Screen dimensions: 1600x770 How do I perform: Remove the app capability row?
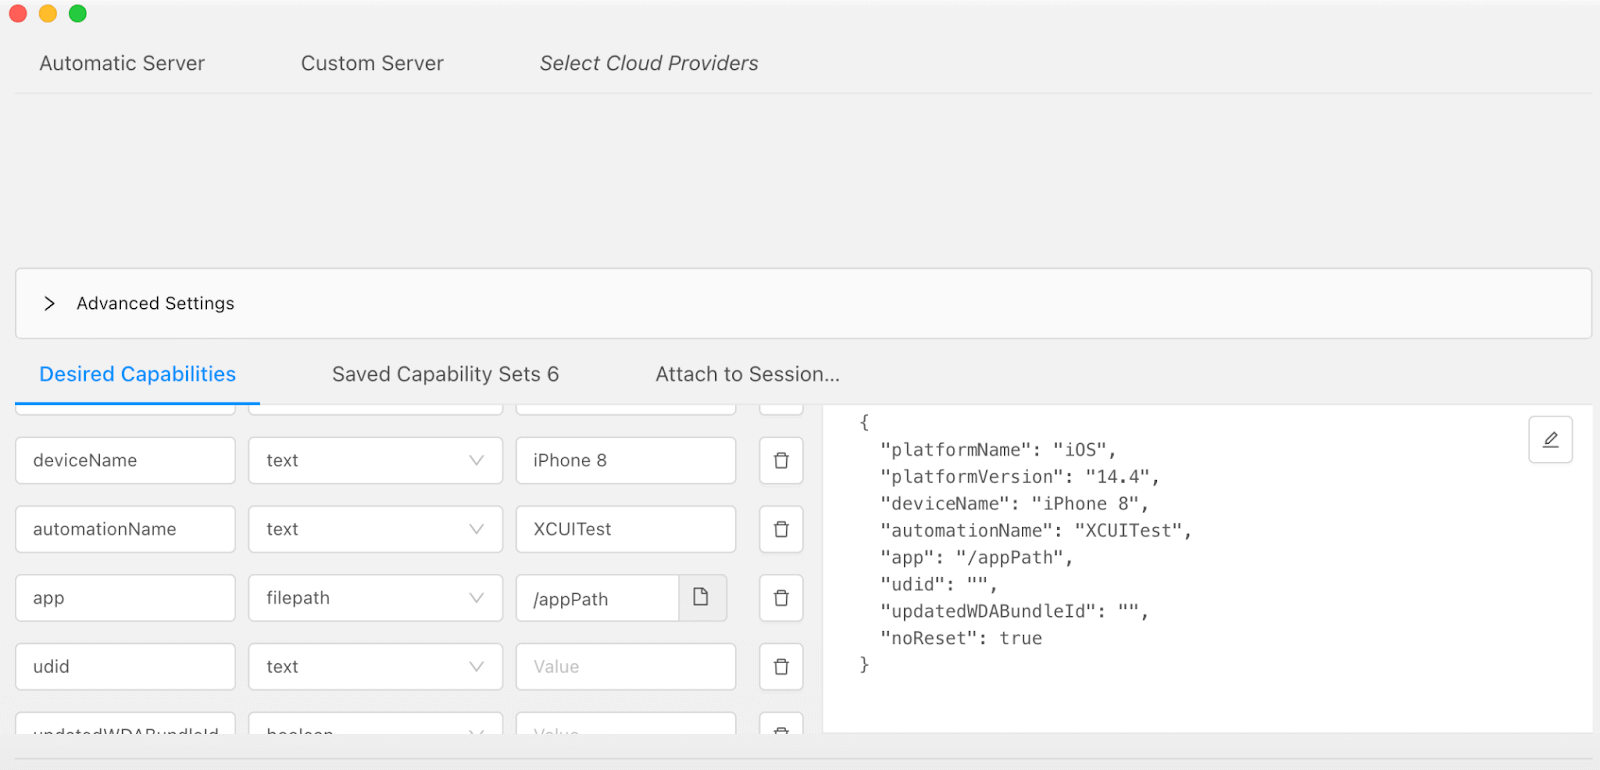click(x=781, y=598)
